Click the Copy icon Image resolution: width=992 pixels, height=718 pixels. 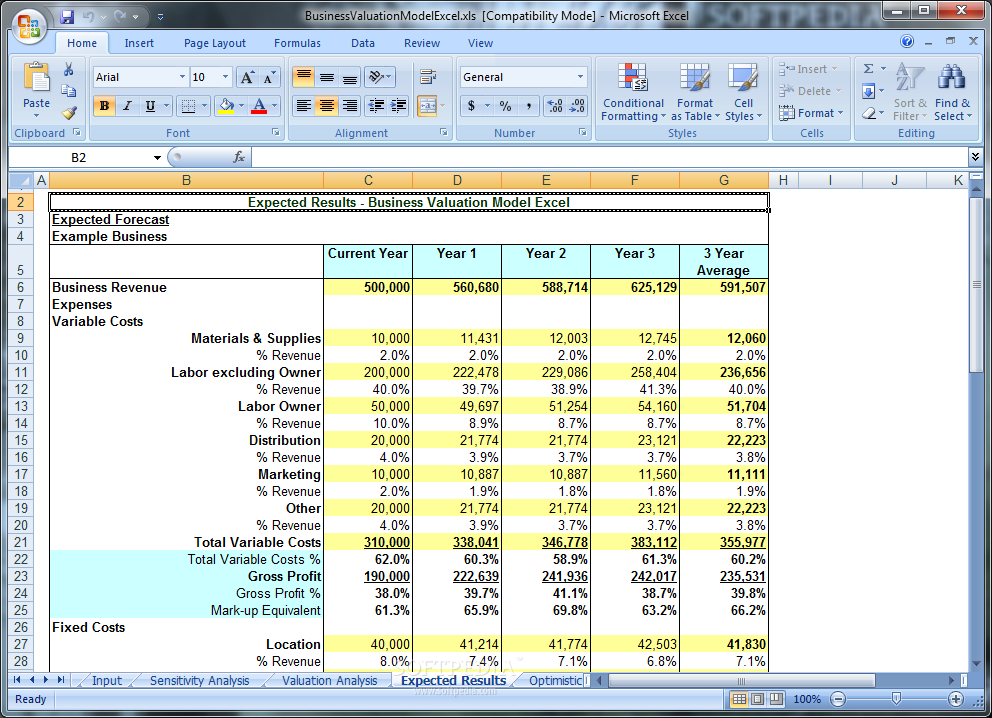68,91
